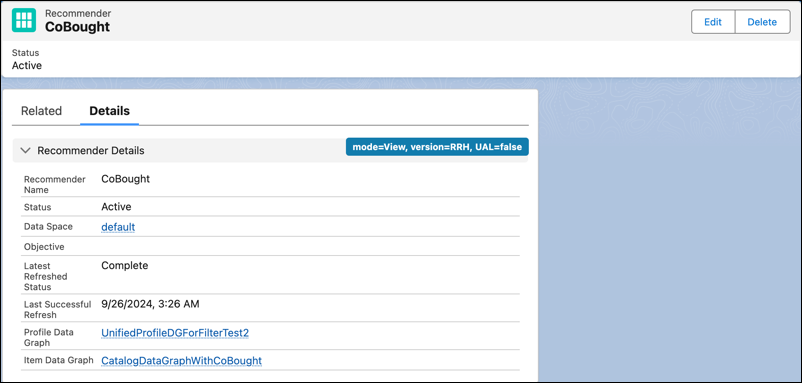Screen dimensions: 802x383
Task: Click the Complete refreshed status value
Action: click(x=125, y=266)
